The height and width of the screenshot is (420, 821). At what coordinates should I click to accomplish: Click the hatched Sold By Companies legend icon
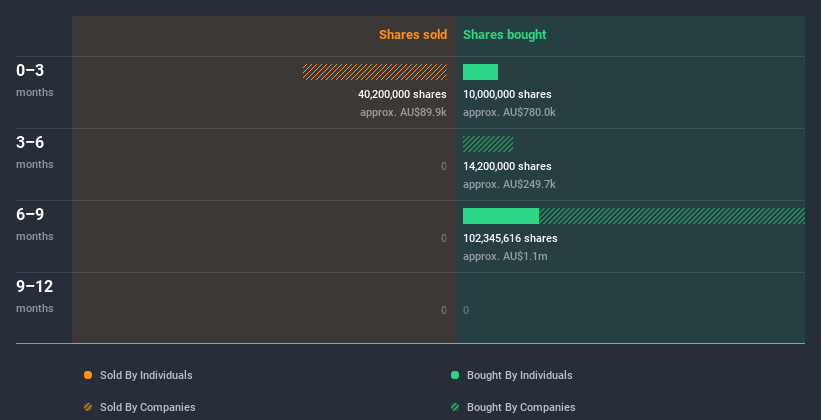point(88,407)
